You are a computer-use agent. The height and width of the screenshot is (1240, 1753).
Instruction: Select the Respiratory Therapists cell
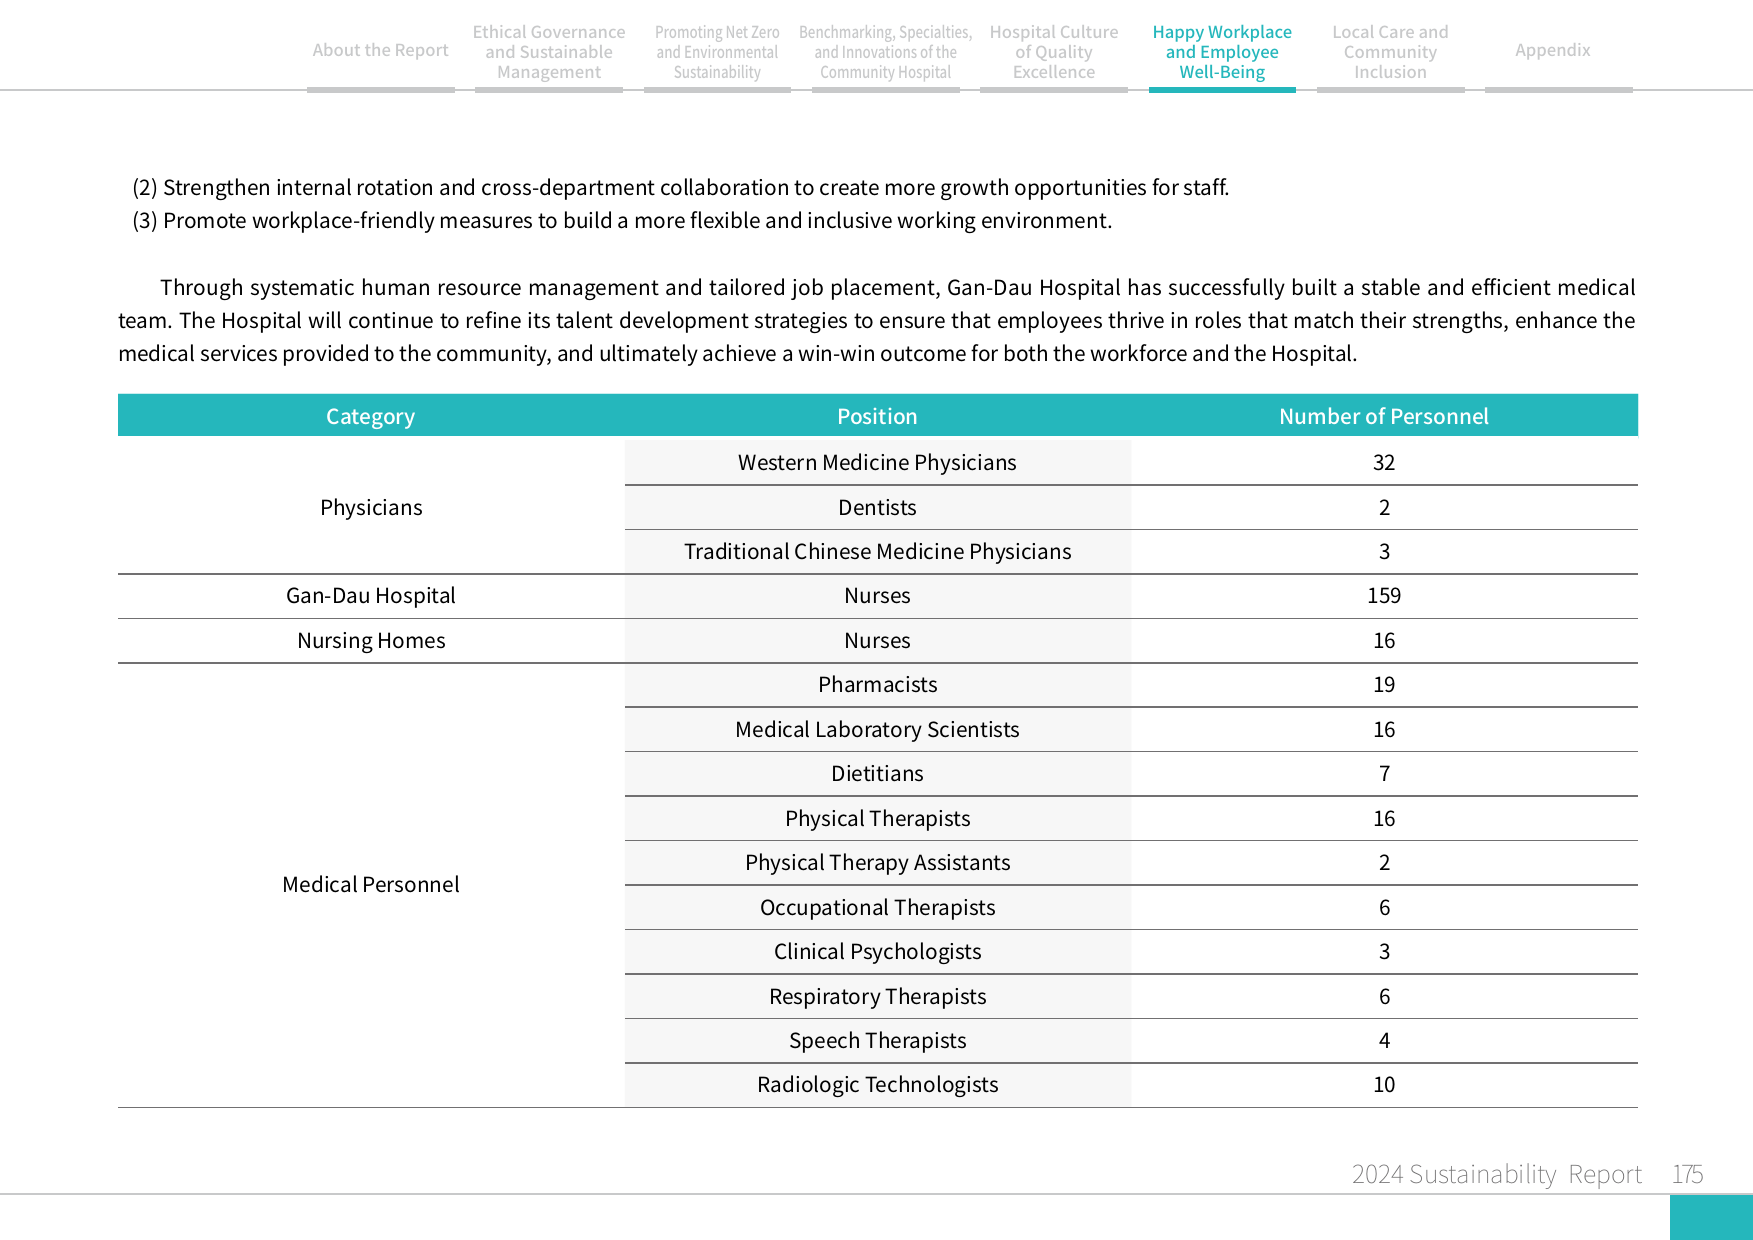click(877, 997)
